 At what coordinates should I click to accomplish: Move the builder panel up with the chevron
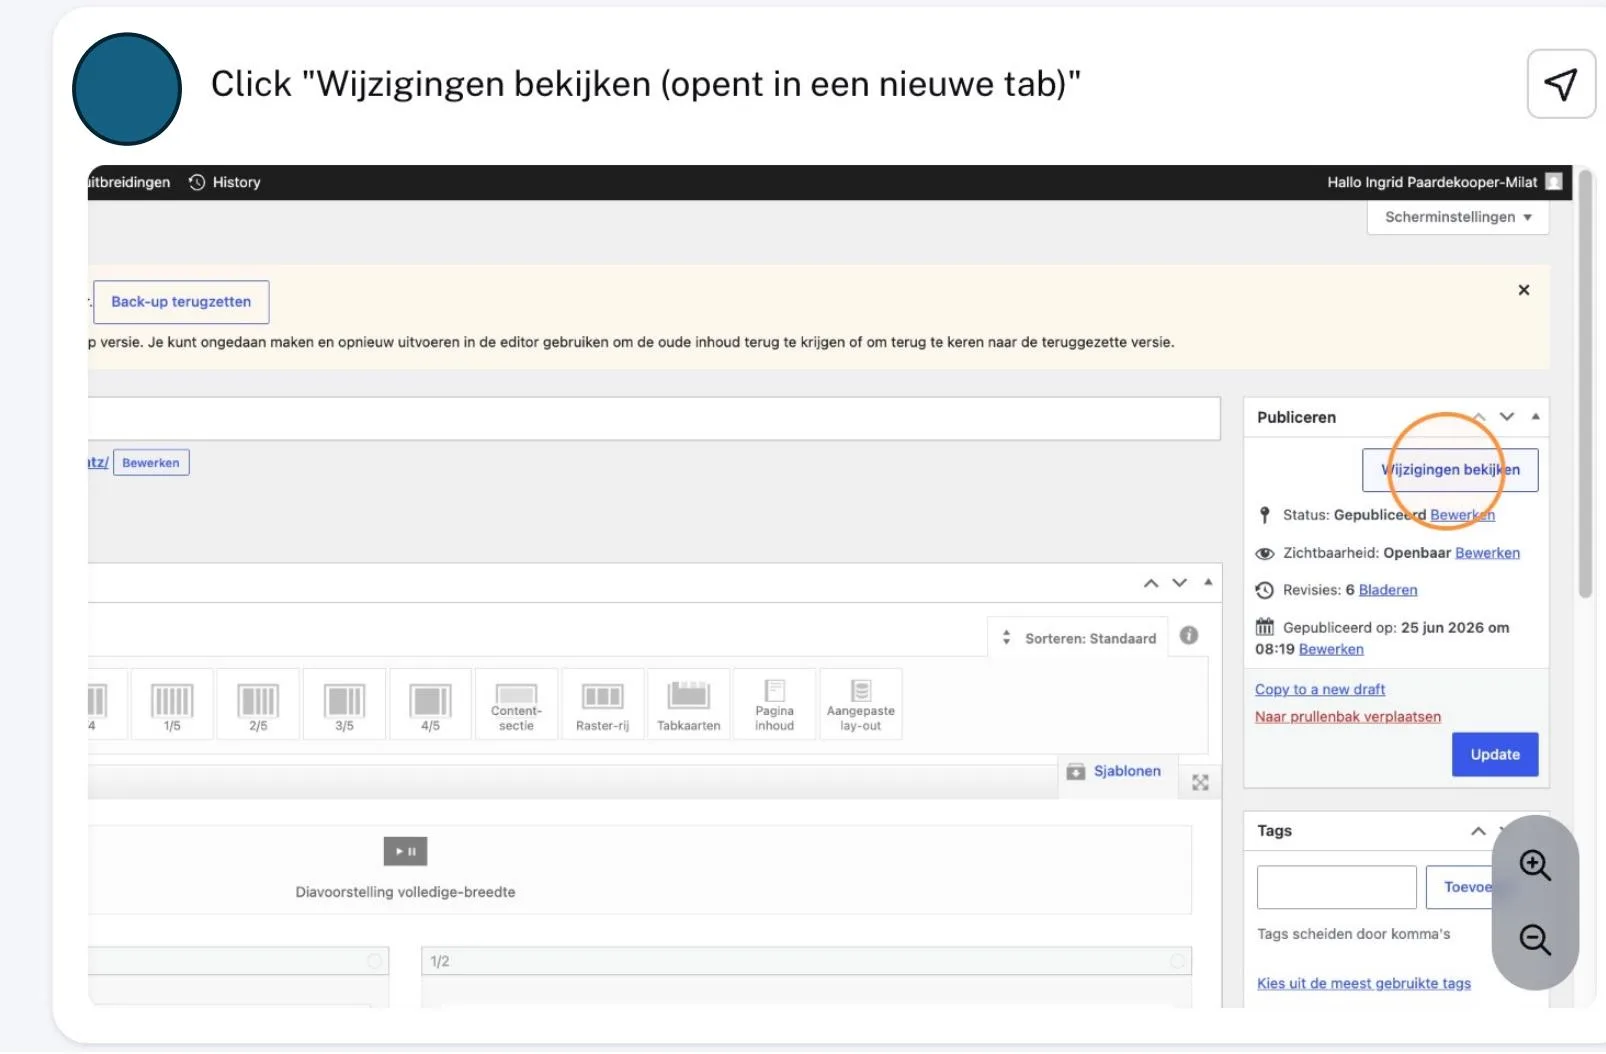click(1151, 583)
